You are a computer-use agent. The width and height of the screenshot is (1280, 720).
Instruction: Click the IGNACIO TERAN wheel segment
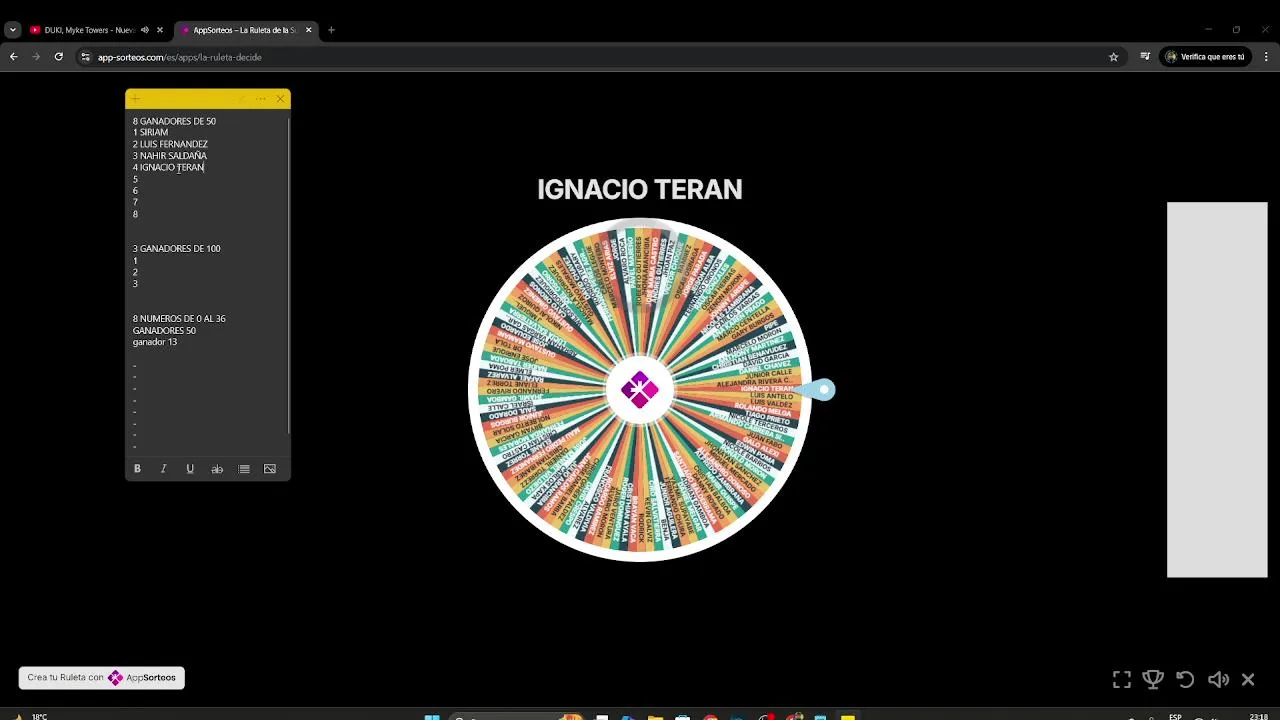767,388
